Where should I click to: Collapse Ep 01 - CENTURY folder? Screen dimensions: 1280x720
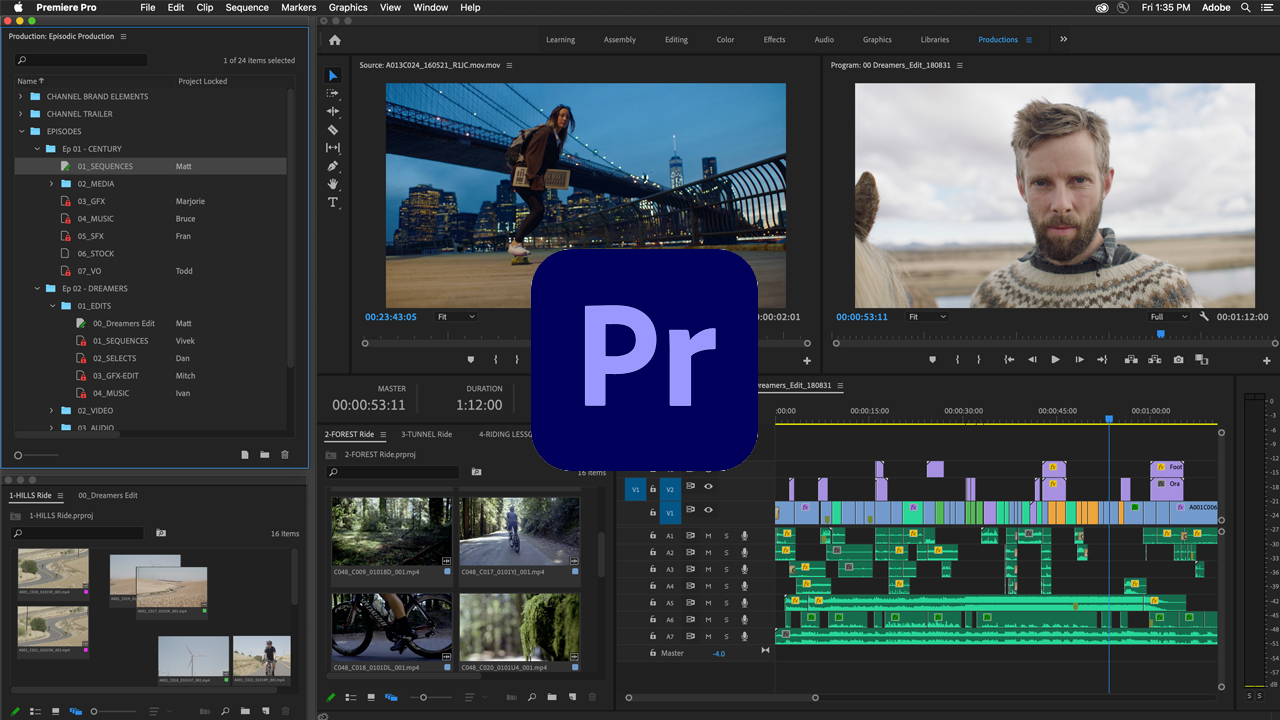tap(37, 149)
